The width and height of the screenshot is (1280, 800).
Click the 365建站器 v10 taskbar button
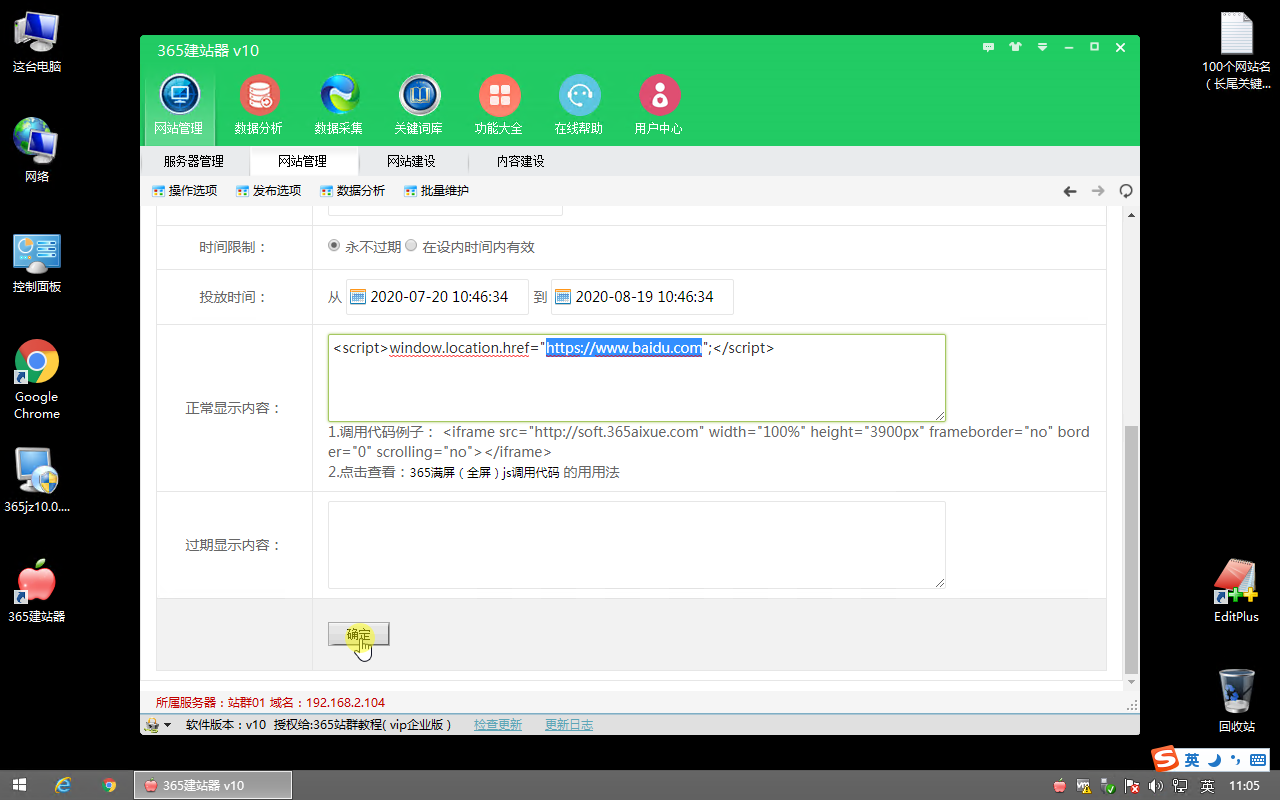point(213,785)
